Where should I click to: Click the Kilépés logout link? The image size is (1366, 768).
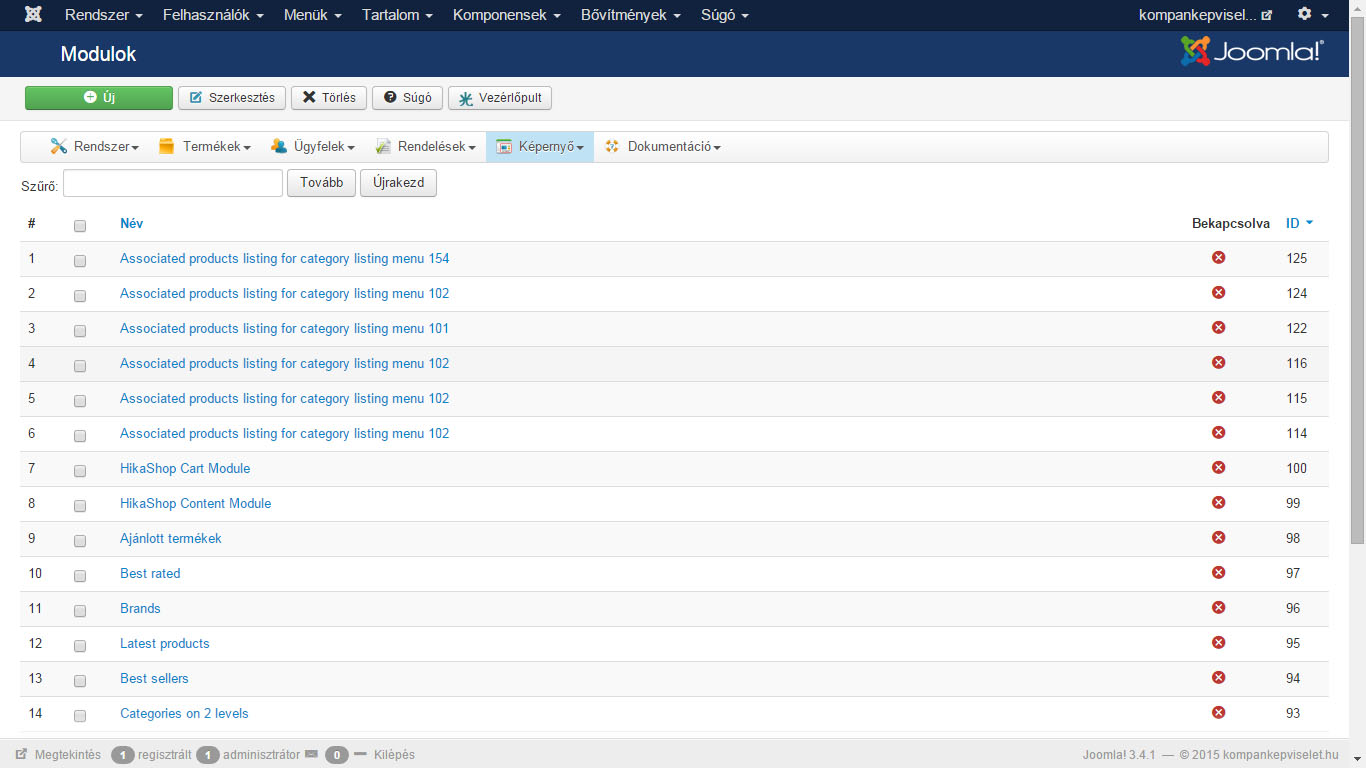pos(394,755)
